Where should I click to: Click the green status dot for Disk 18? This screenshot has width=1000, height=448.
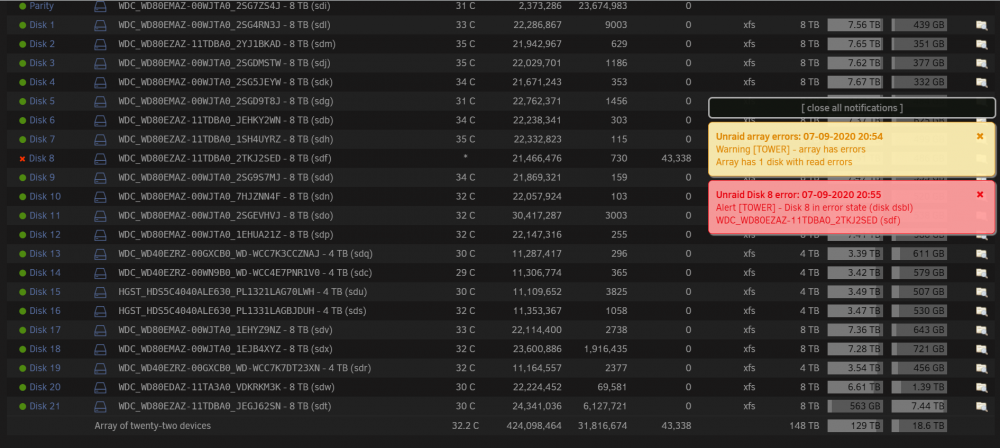22,350
